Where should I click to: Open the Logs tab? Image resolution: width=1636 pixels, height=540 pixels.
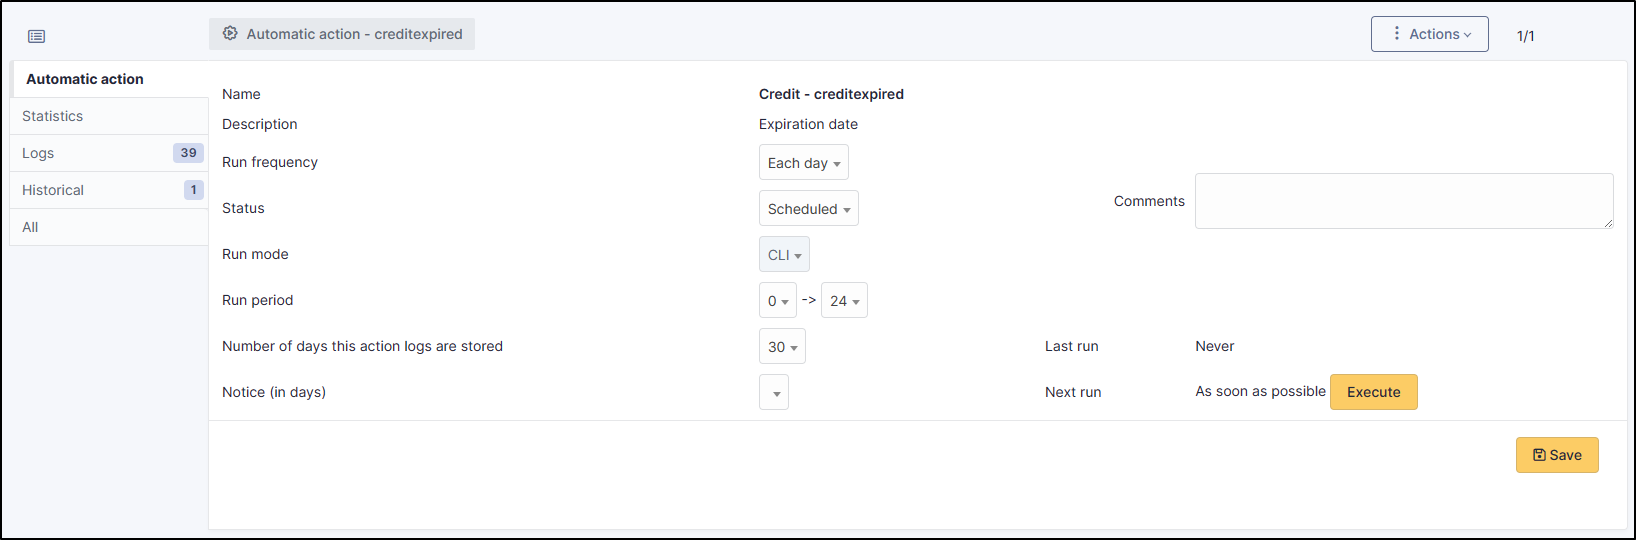pyautogui.click(x=38, y=153)
